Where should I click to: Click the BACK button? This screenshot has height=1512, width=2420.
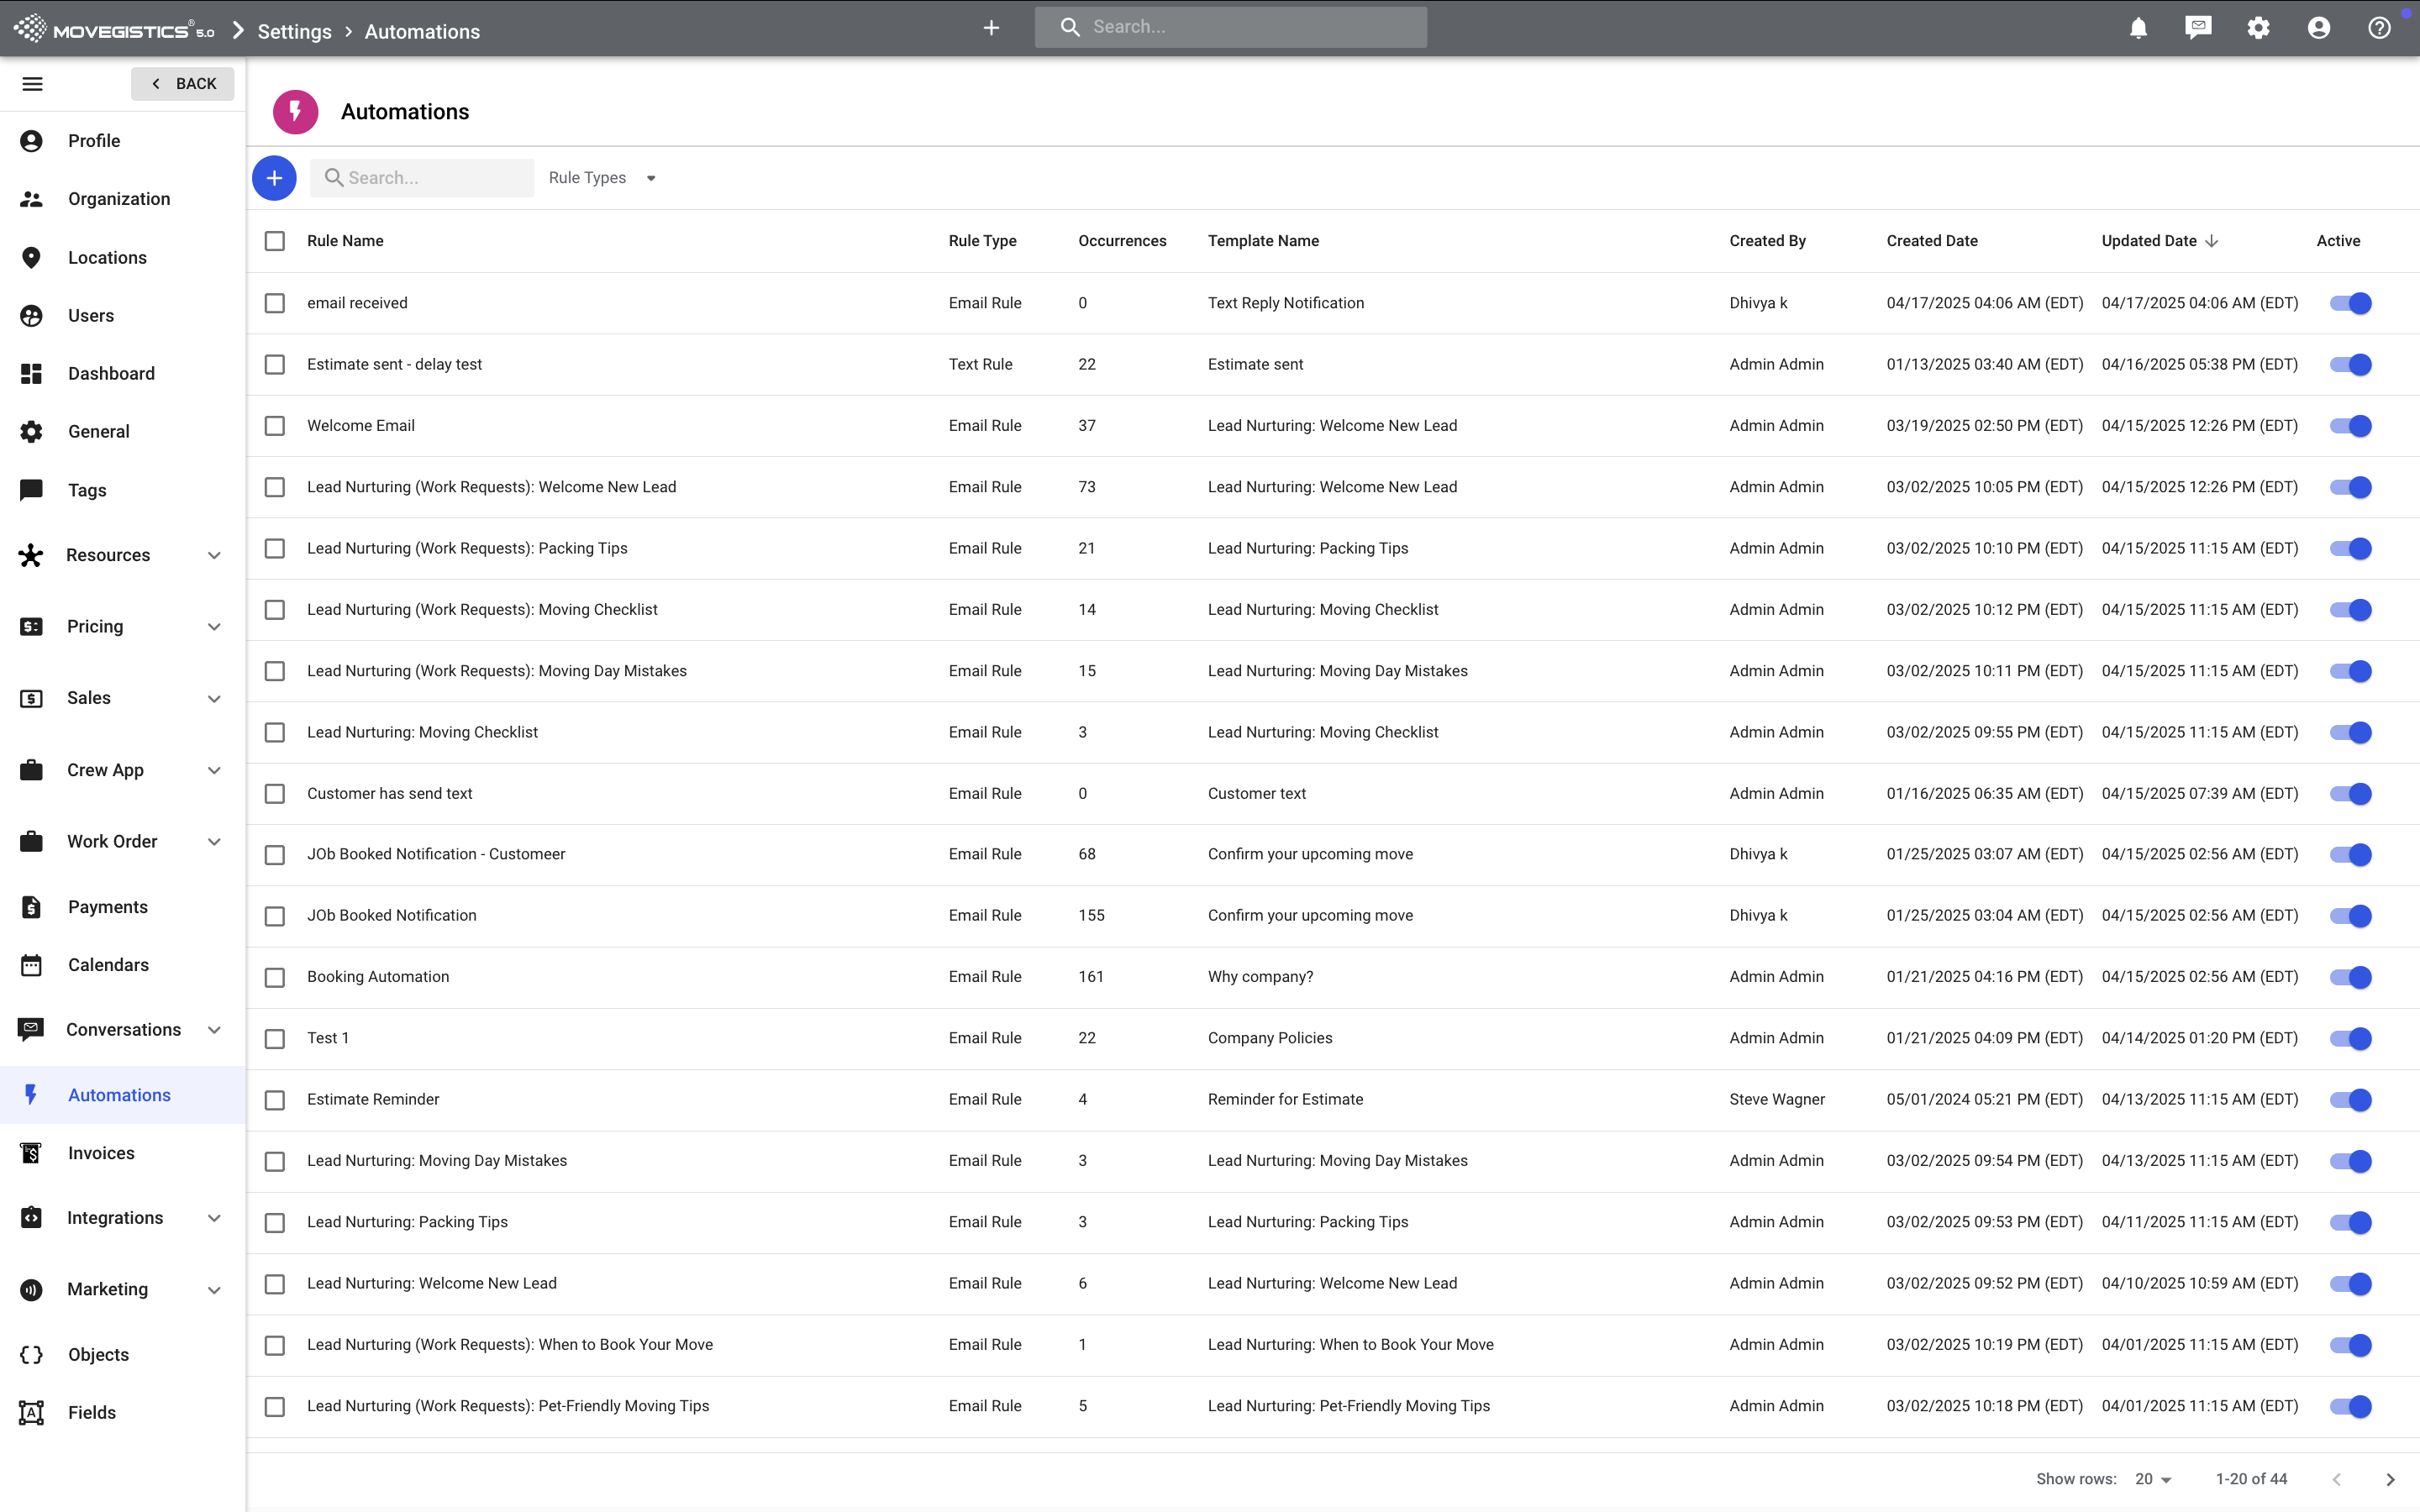(x=183, y=84)
